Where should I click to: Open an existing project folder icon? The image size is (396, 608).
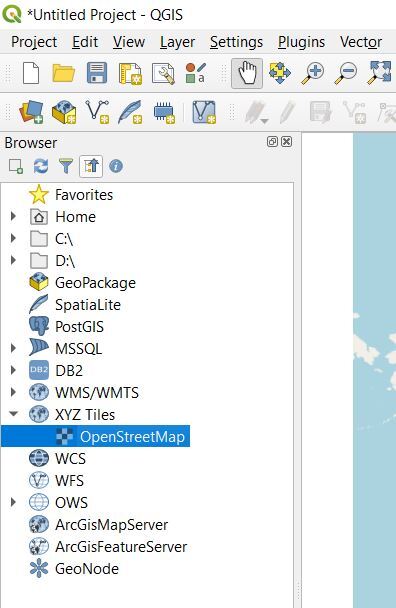click(x=64, y=73)
